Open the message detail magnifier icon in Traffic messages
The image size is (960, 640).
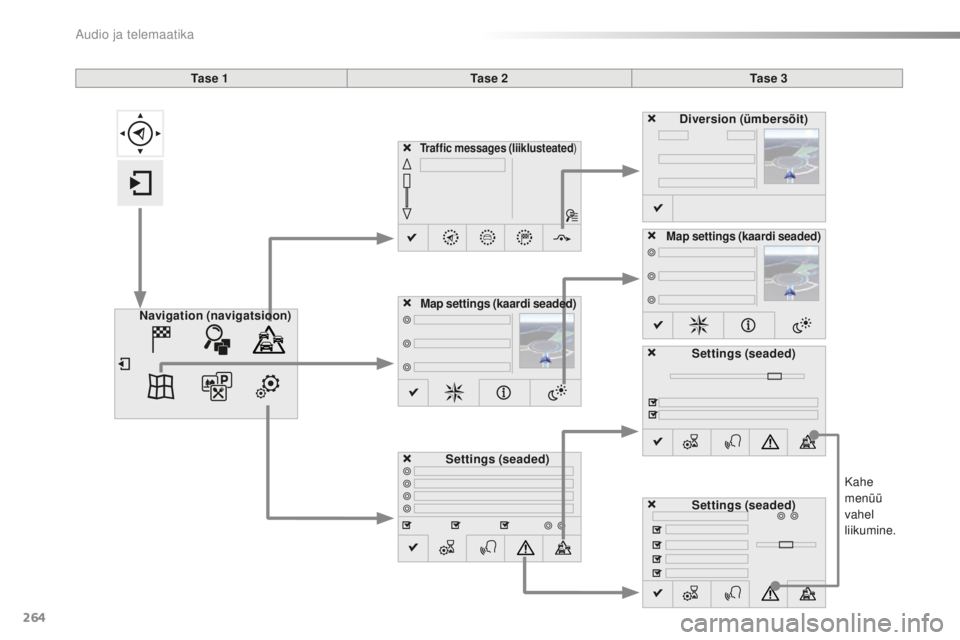(x=572, y=216)
